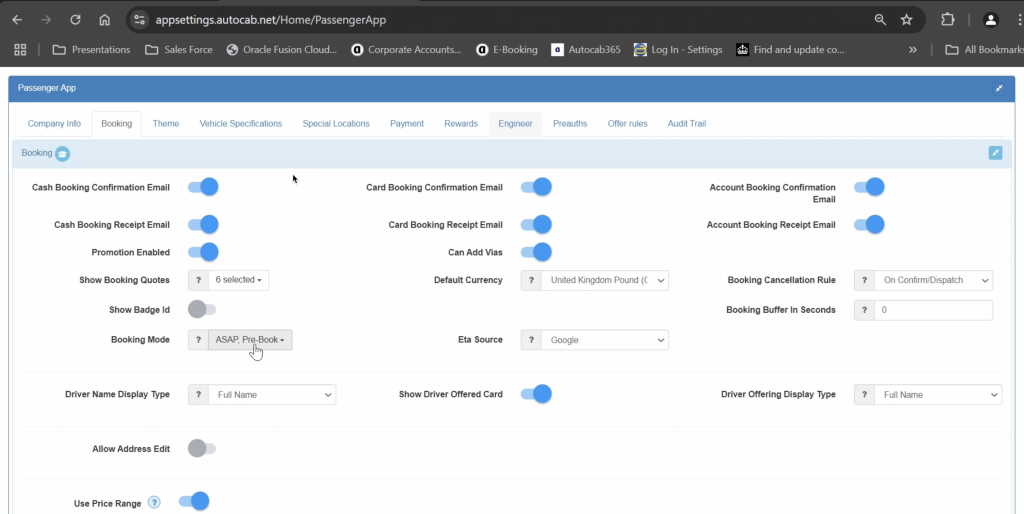Open the Driver Offering Display Type dropdown
Image resolution: width=1024 pixels, height=514 pixels.
coord(938,394)
